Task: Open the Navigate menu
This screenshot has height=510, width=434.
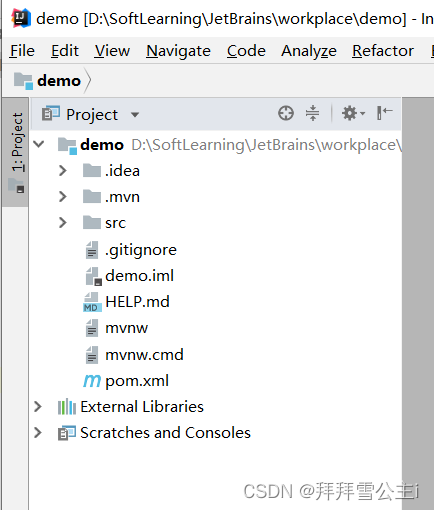Action: (x=178, y=51)
